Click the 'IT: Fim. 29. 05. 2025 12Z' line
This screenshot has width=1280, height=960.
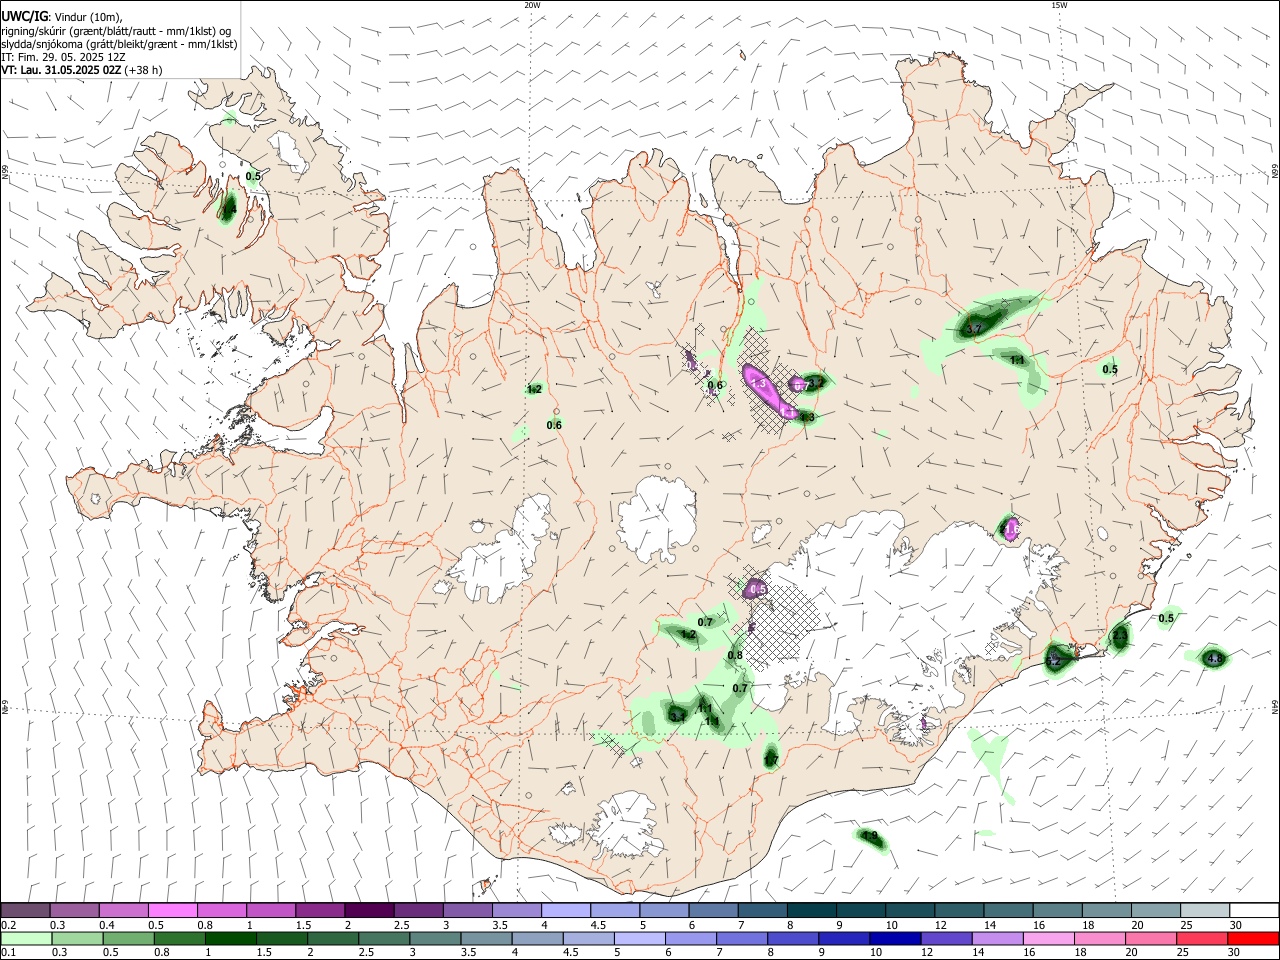pyautogui.click(x=63, y=57)
